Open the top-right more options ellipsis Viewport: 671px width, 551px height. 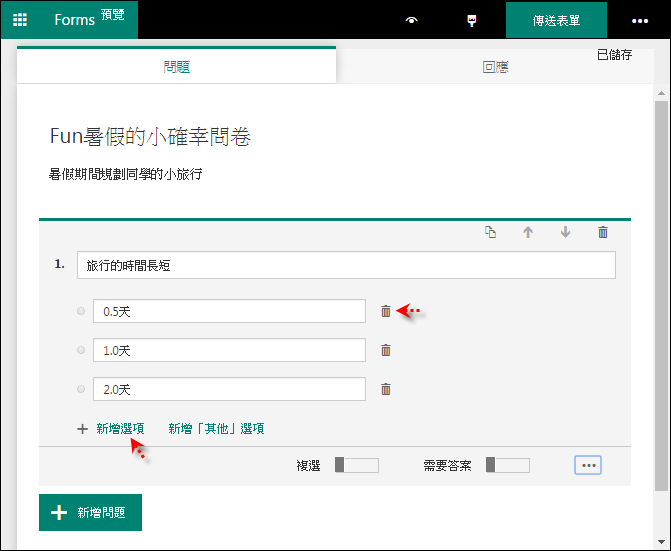640,21
